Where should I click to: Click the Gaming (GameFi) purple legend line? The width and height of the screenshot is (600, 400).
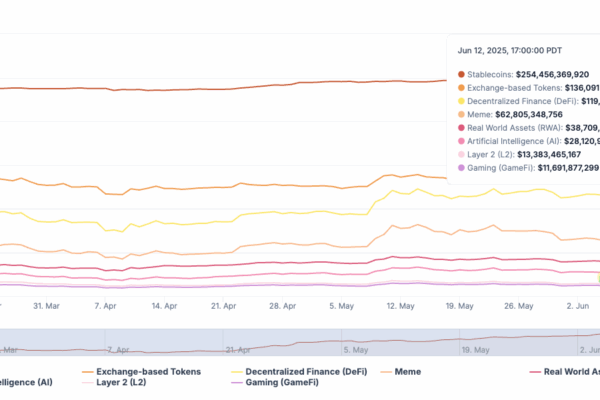coord(237,382)
